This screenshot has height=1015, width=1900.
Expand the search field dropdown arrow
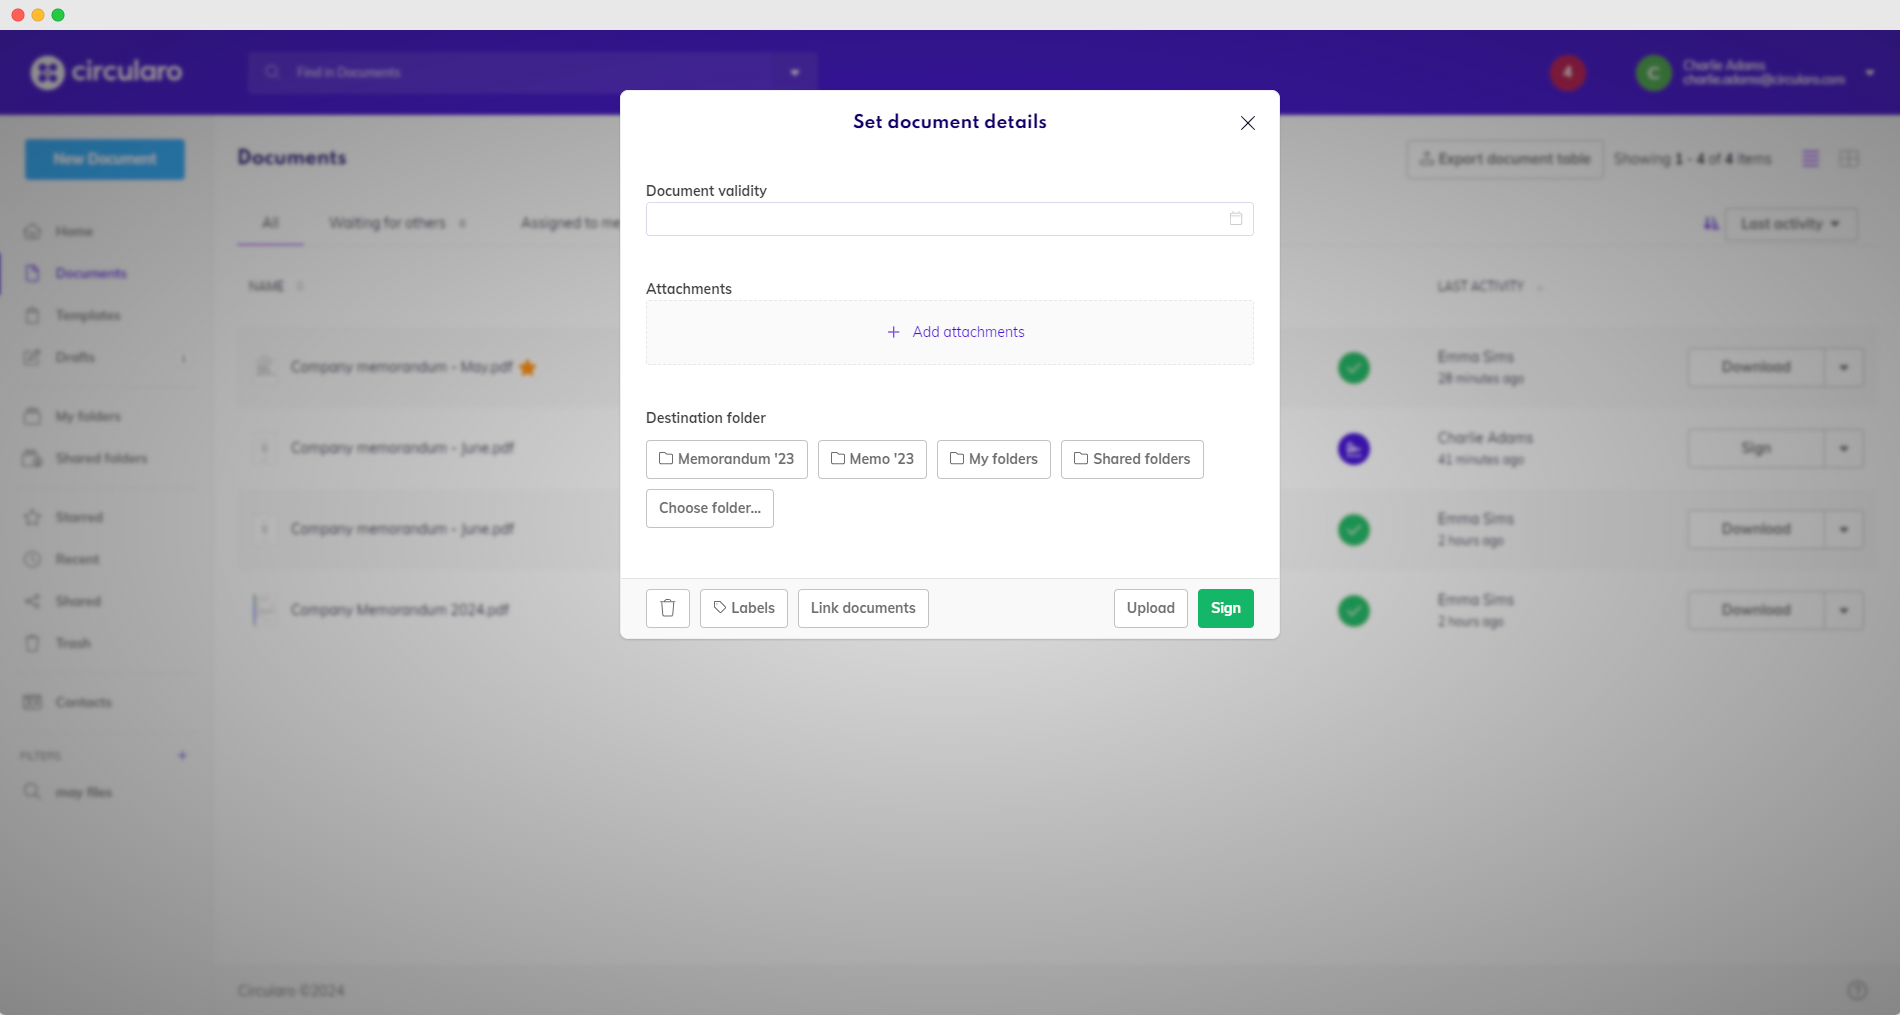pyautogui.click(x=795, y=72)
